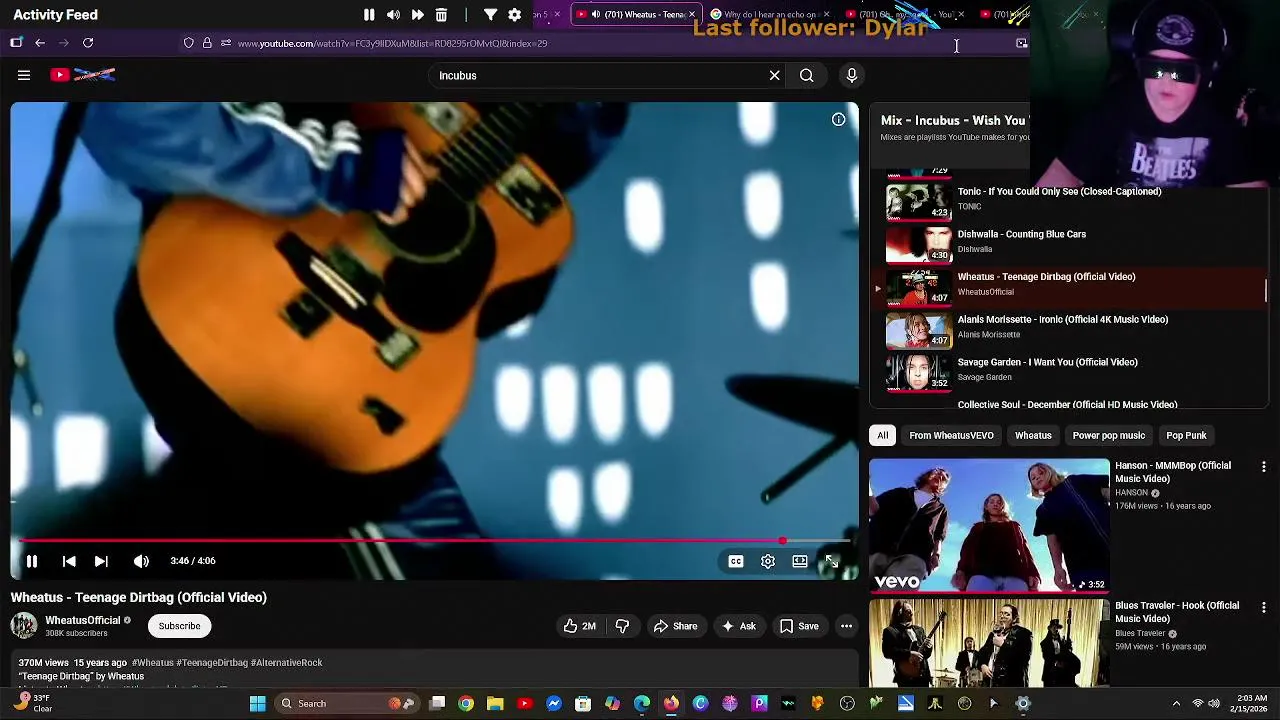Show hidden system tray icons
The image size is (1280, 720).
1176,704
